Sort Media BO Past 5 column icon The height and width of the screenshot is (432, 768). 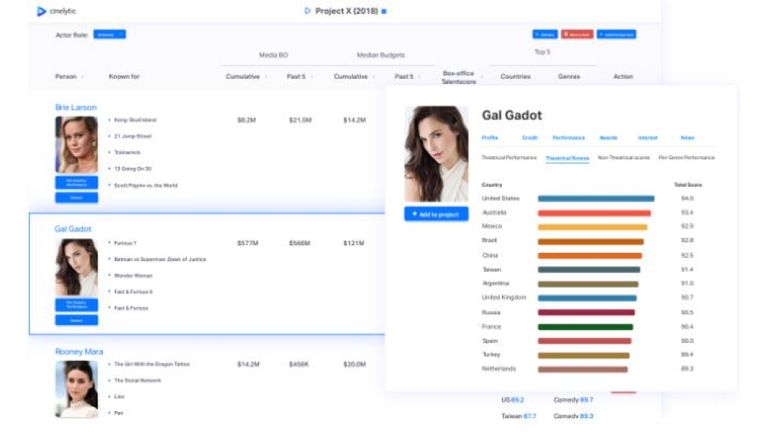pyautogui.click(x=312, y=77)
